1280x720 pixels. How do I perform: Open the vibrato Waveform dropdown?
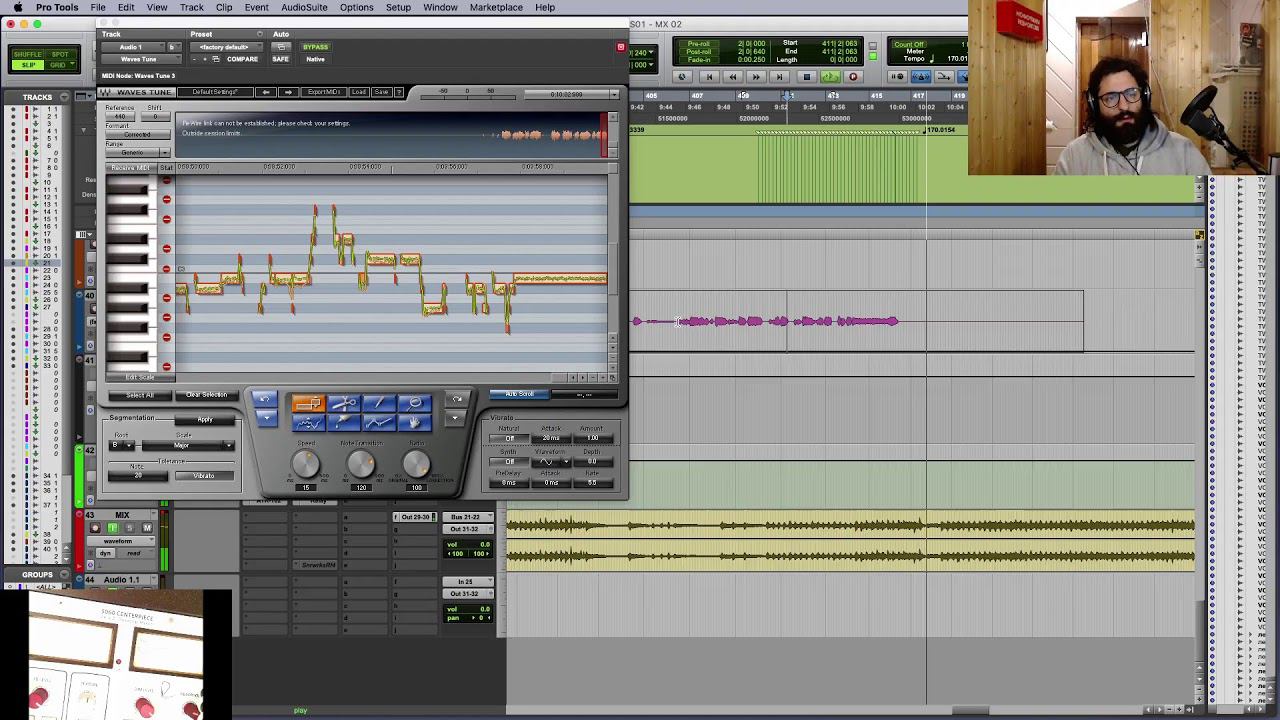click(549, 463)
